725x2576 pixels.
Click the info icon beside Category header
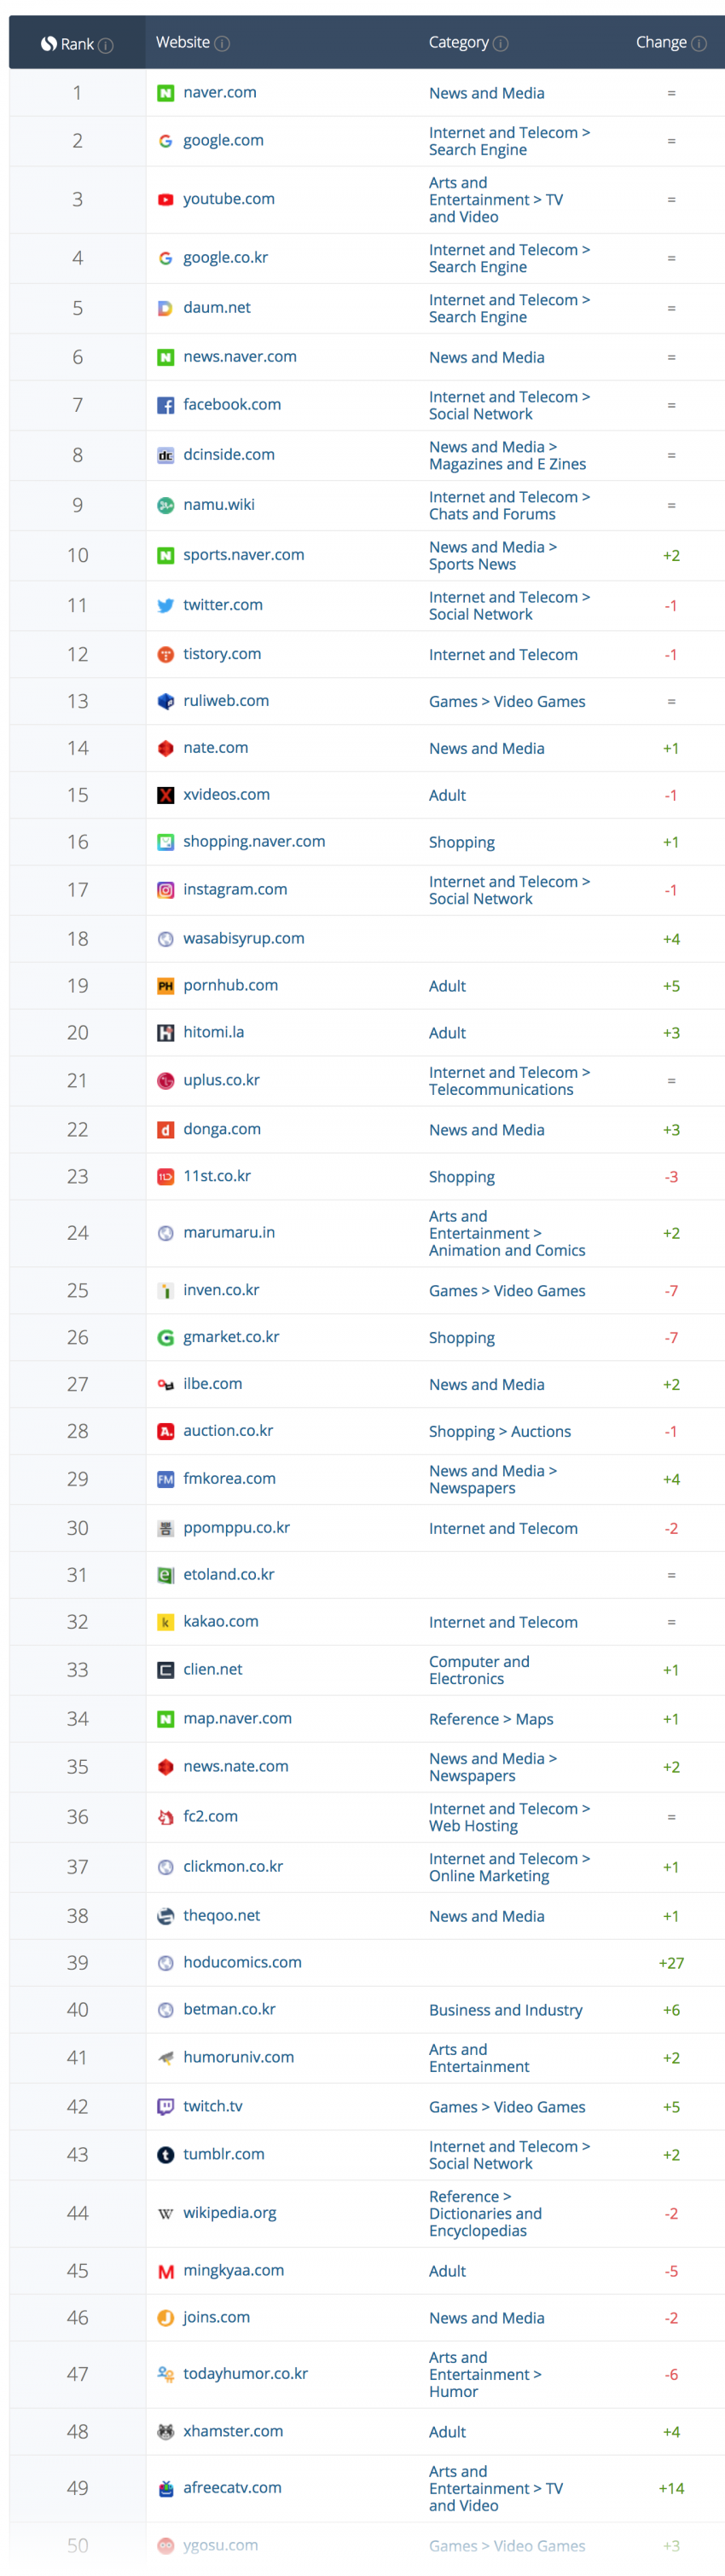click(501, 43)
